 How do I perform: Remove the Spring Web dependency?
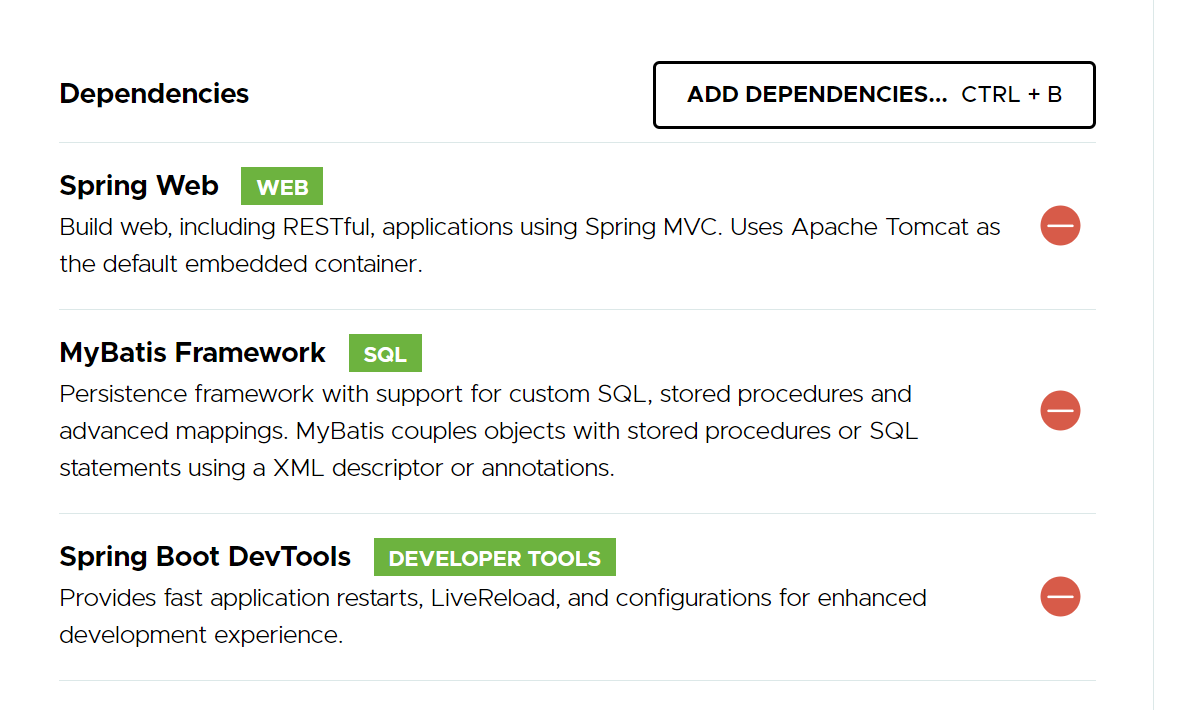pos(1060,226)
